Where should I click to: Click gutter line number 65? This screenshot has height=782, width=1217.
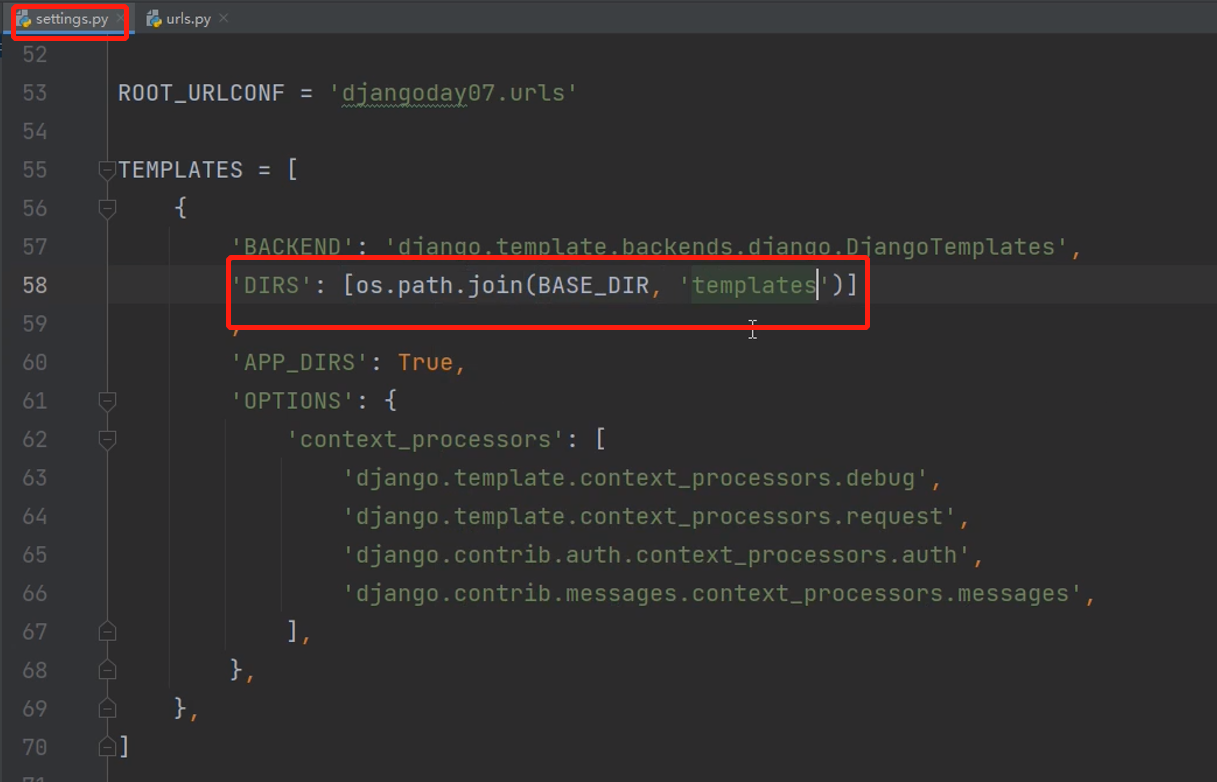click(x=35, y=555)
